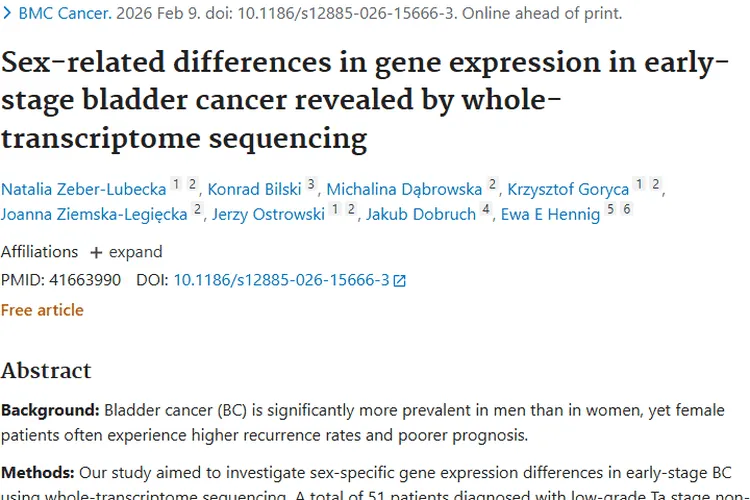
Task: Click the plus icon beside expand
Action: click(96, 252)
